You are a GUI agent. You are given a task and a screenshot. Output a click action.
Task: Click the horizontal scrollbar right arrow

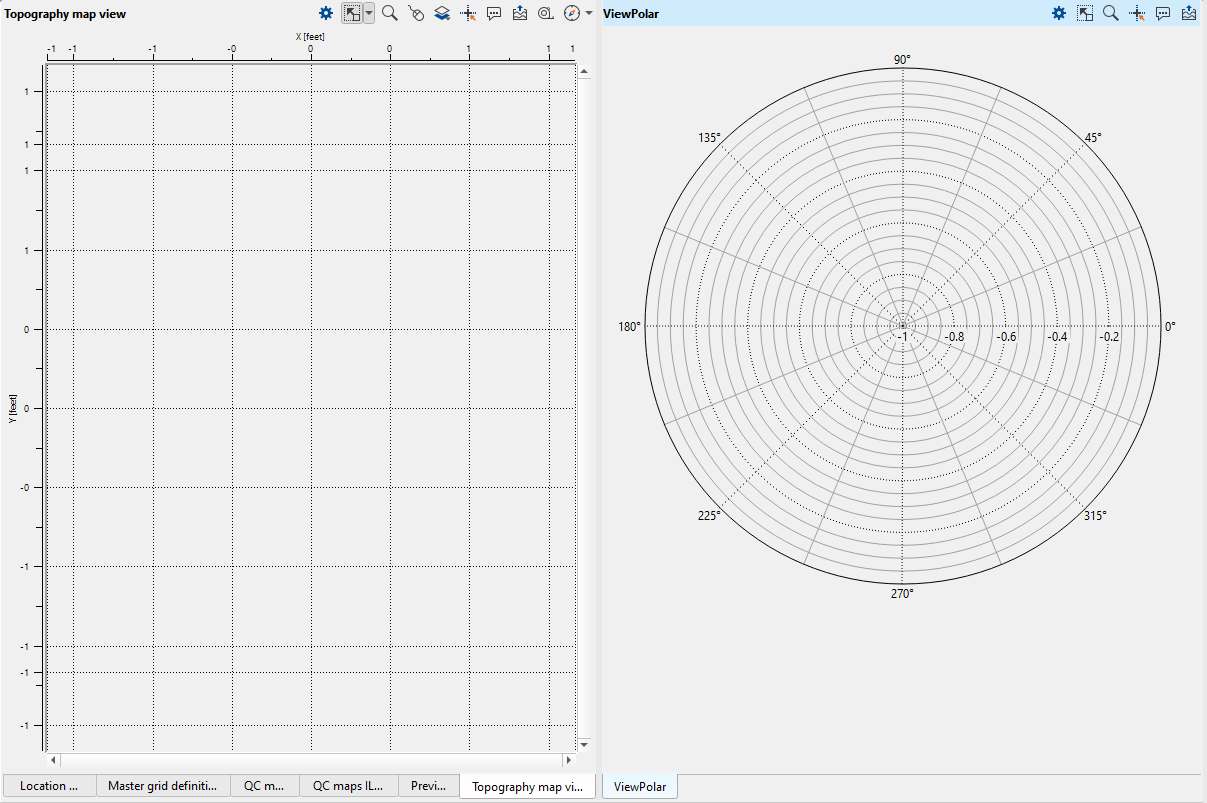pos(567,761)
